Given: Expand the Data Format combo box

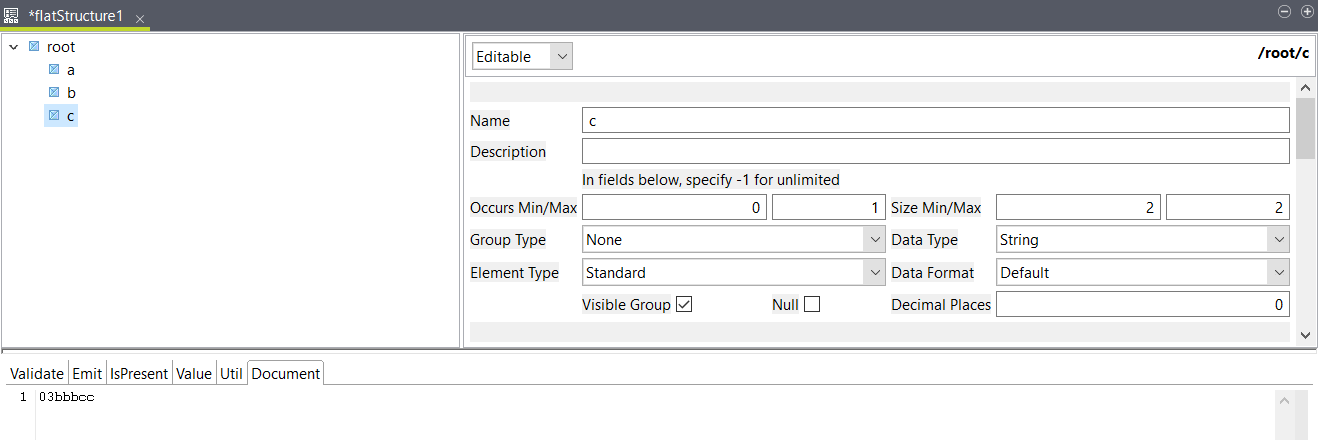Looking at the screenshot, I should coord(1278,273).
